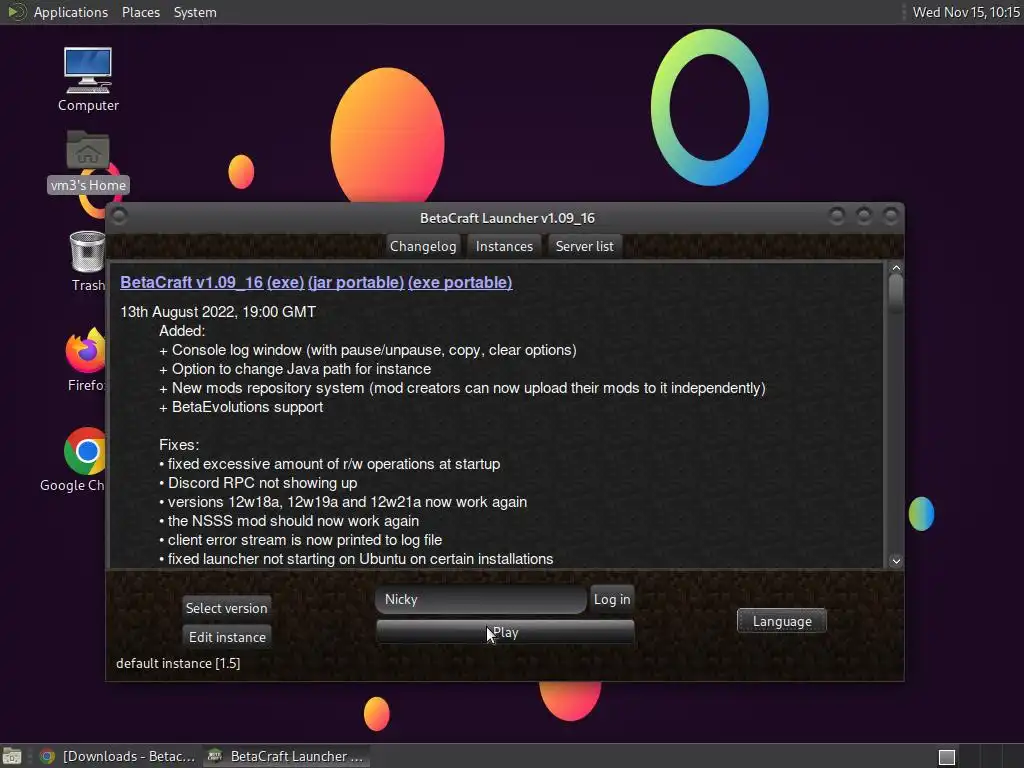
Task: Click the 'BetaEvolutions support' changelog line
Action: tap(241, 407)
